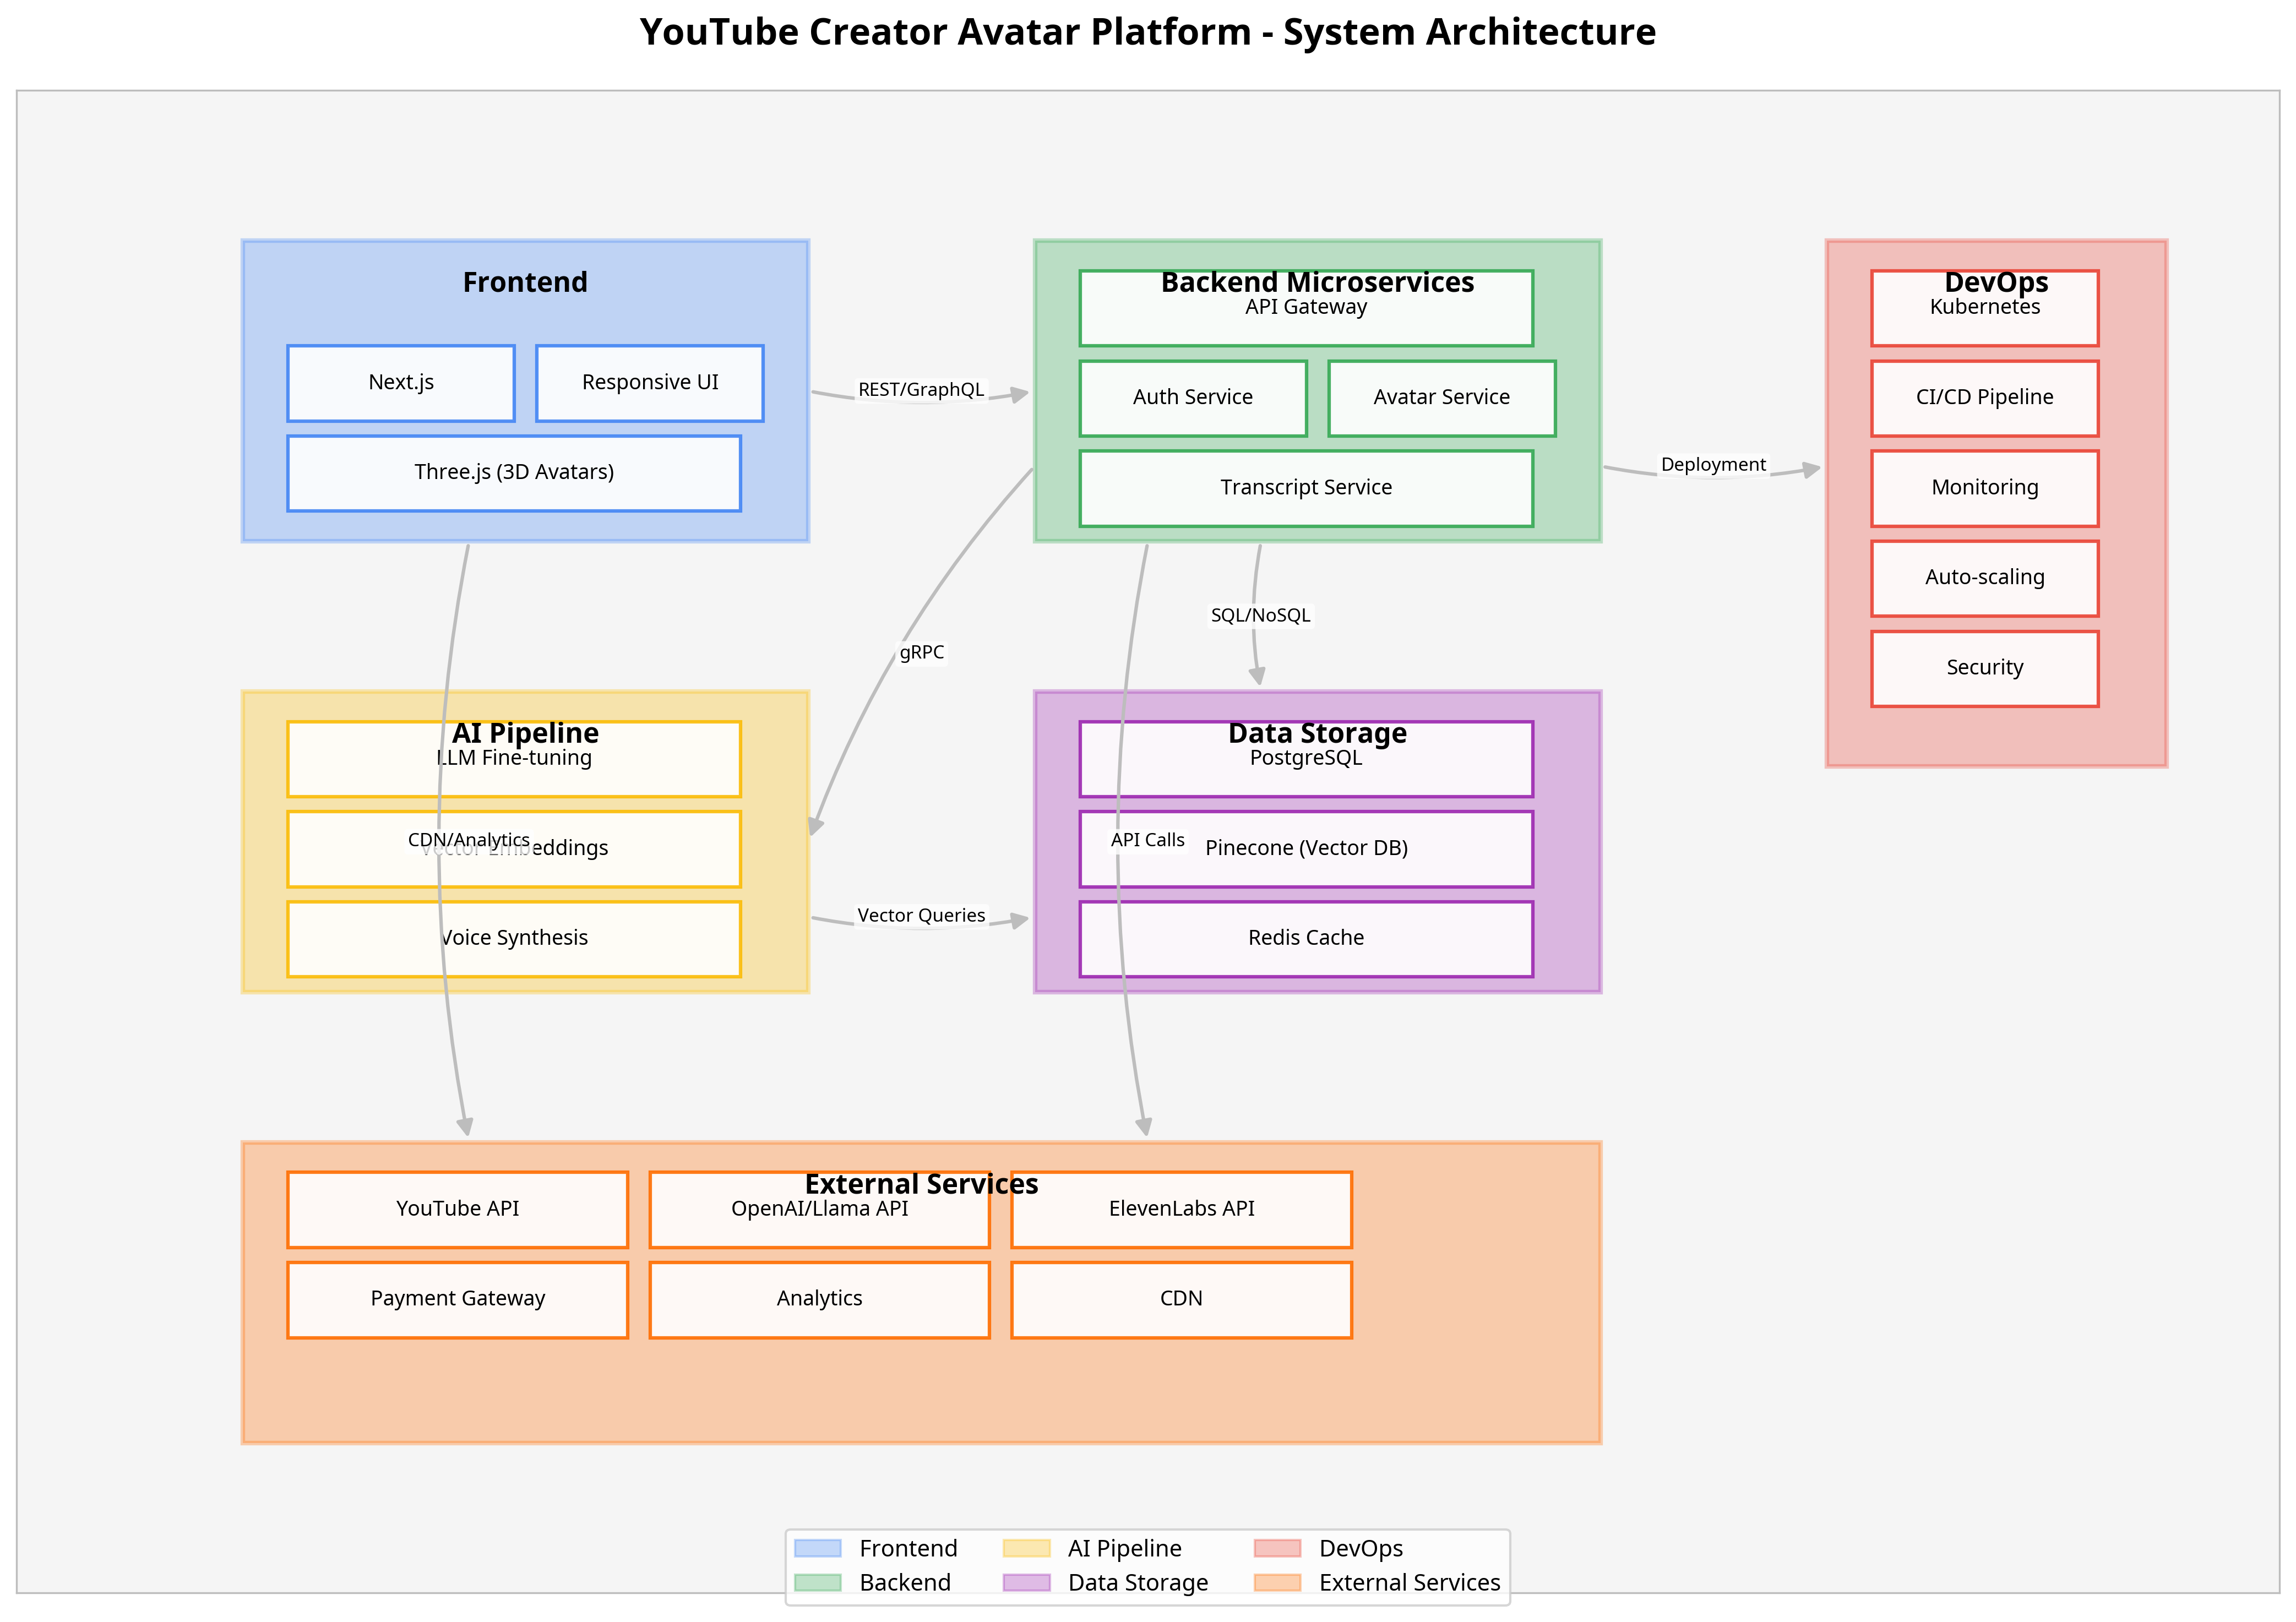Select the Vector Embeddings box
Viewport: 2296px width, 1622px height.
(514, 849)
